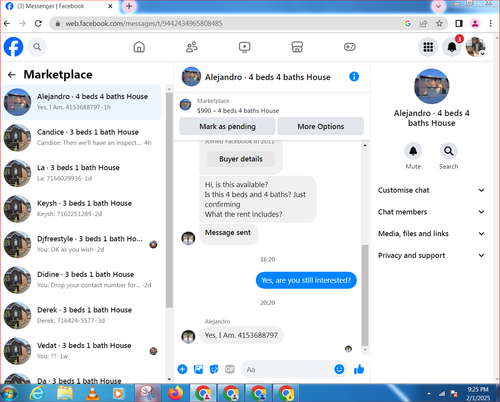The image size is (500, 402).
Task: Open the Chrome side panel icon
Action: coord(459,23)
